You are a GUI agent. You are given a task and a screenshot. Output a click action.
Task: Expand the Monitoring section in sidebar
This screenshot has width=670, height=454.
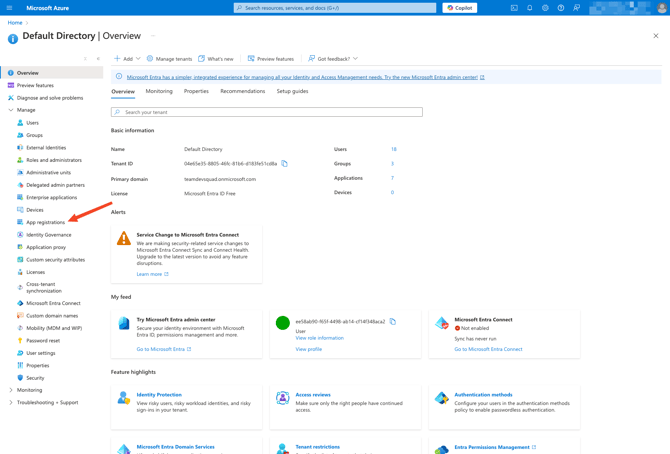(11, 390)
